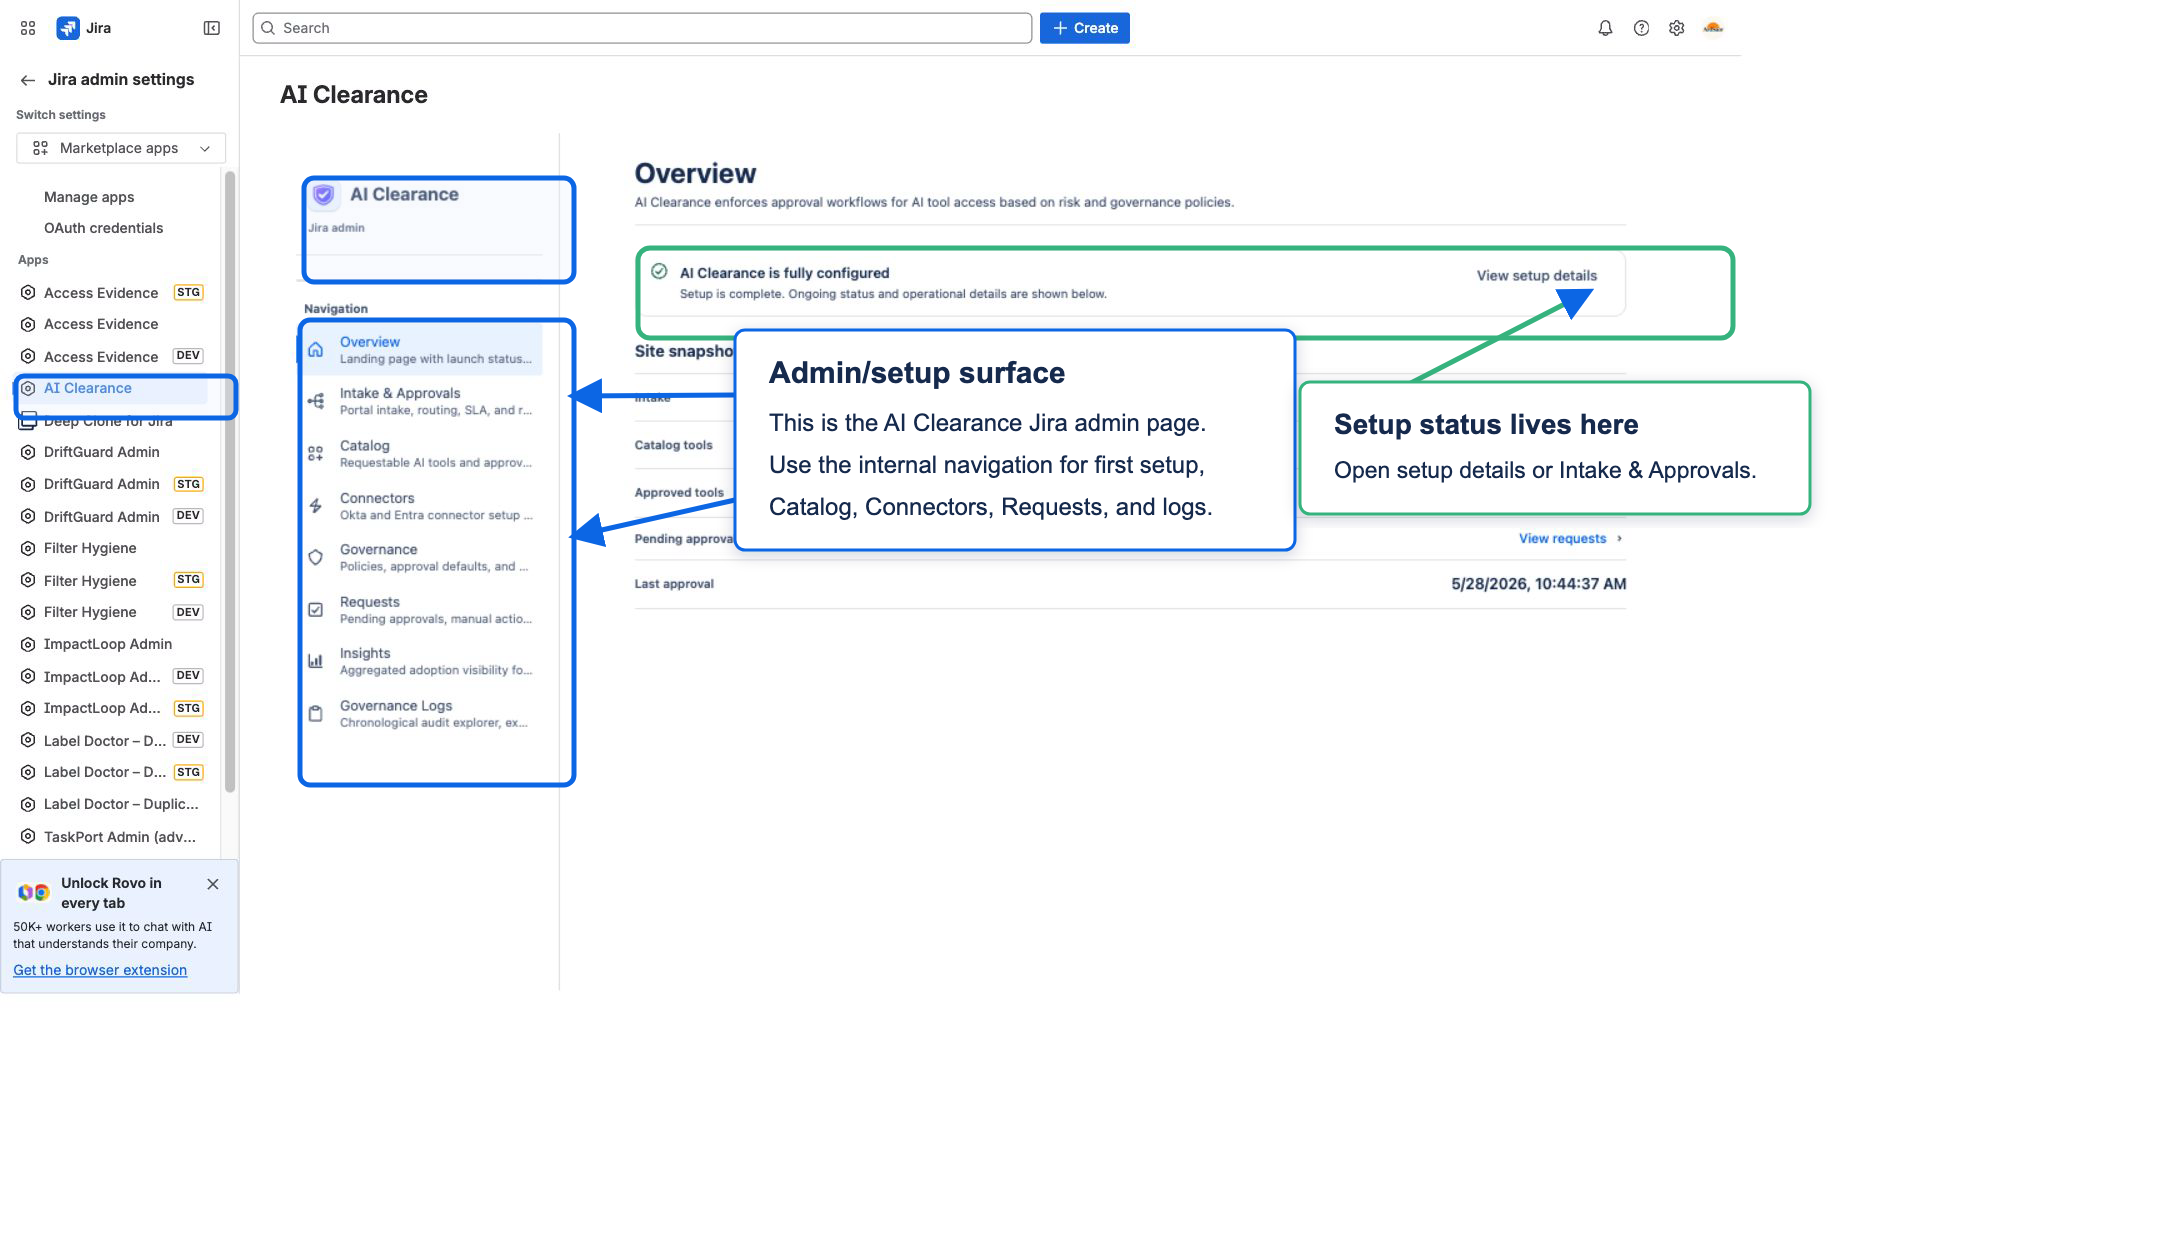Click the hexagon icon beside TaskPort Admin
The width and height of the screenshot is (2176, 1241).
28,836
